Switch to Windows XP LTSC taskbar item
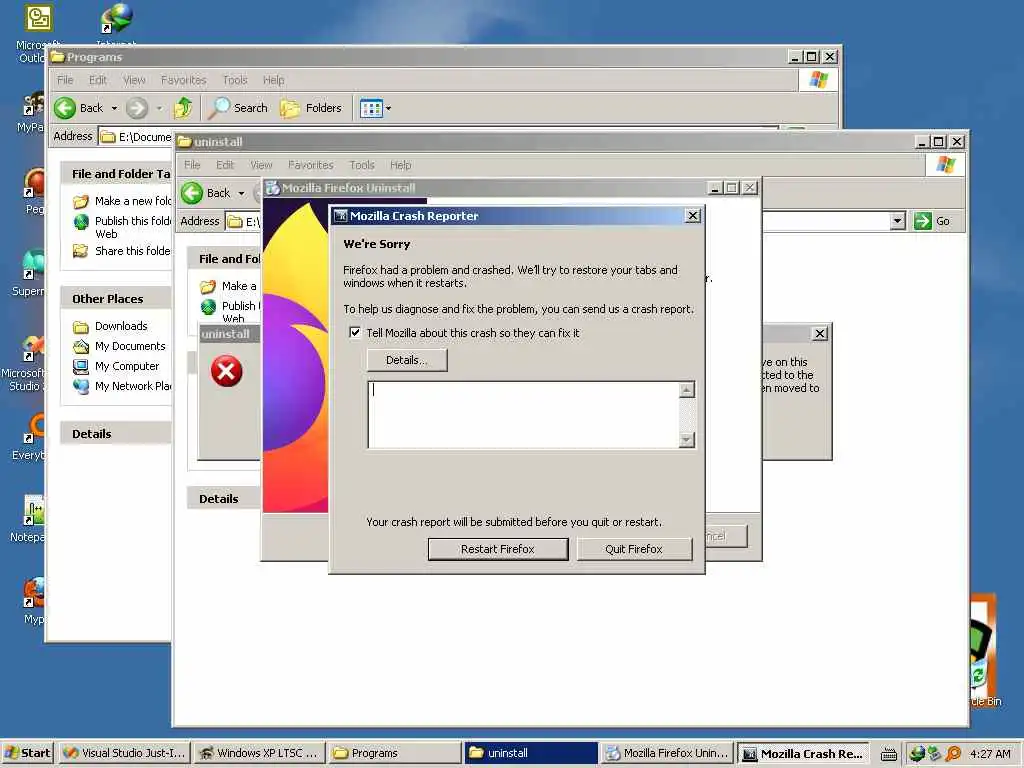Screen dimensions: 1024x768 click(x=259, y=753)
